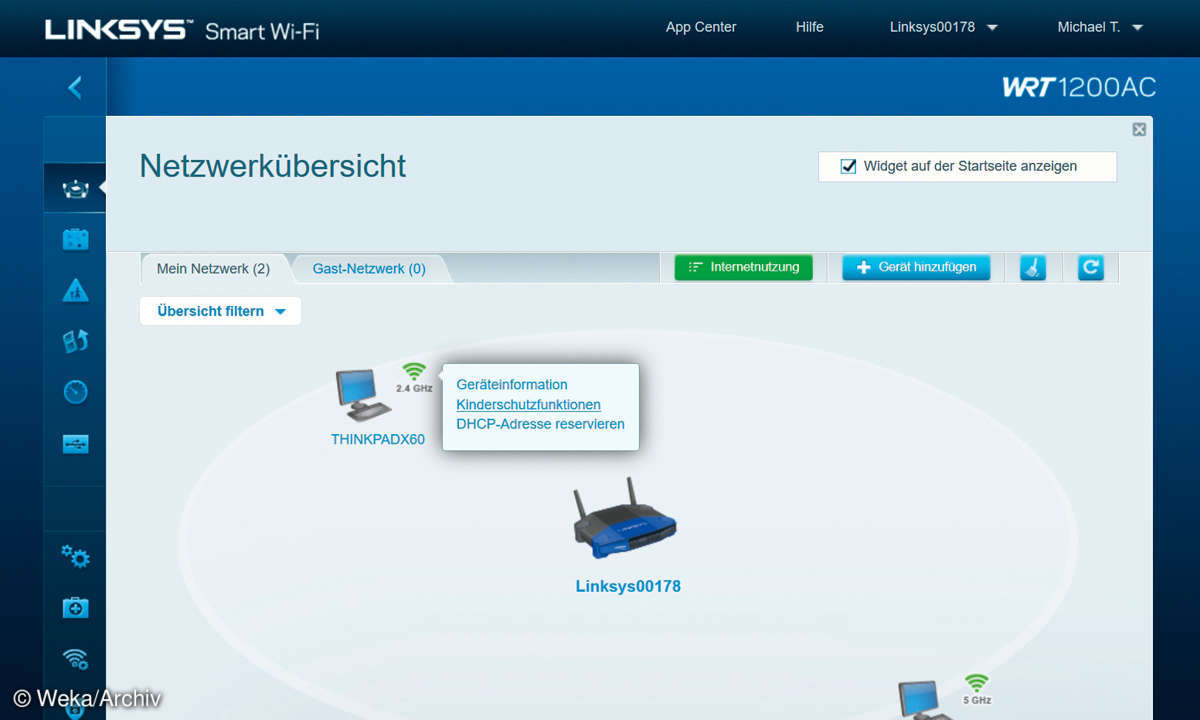Click the back arrow chevron icon
1200x720 pixels.
pos(75,88)
